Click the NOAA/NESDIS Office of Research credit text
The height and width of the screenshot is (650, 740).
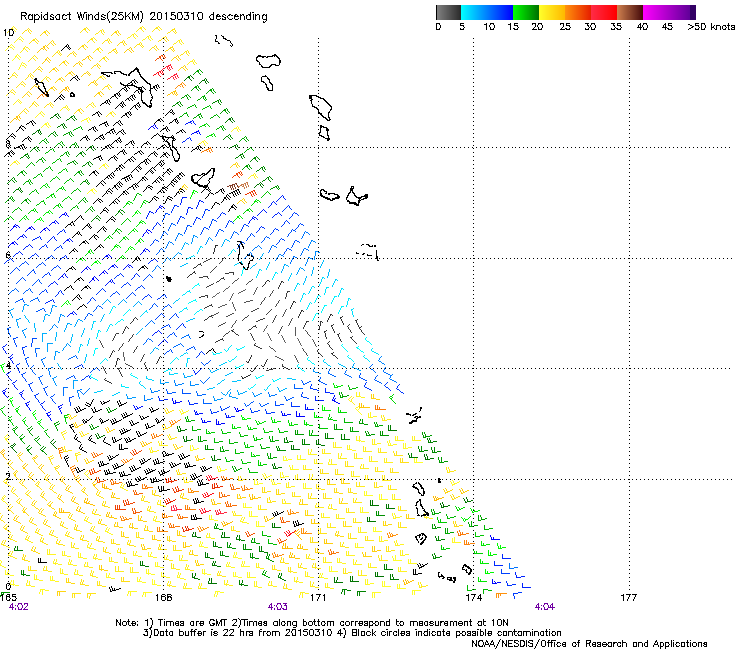[x=589, y=644]
